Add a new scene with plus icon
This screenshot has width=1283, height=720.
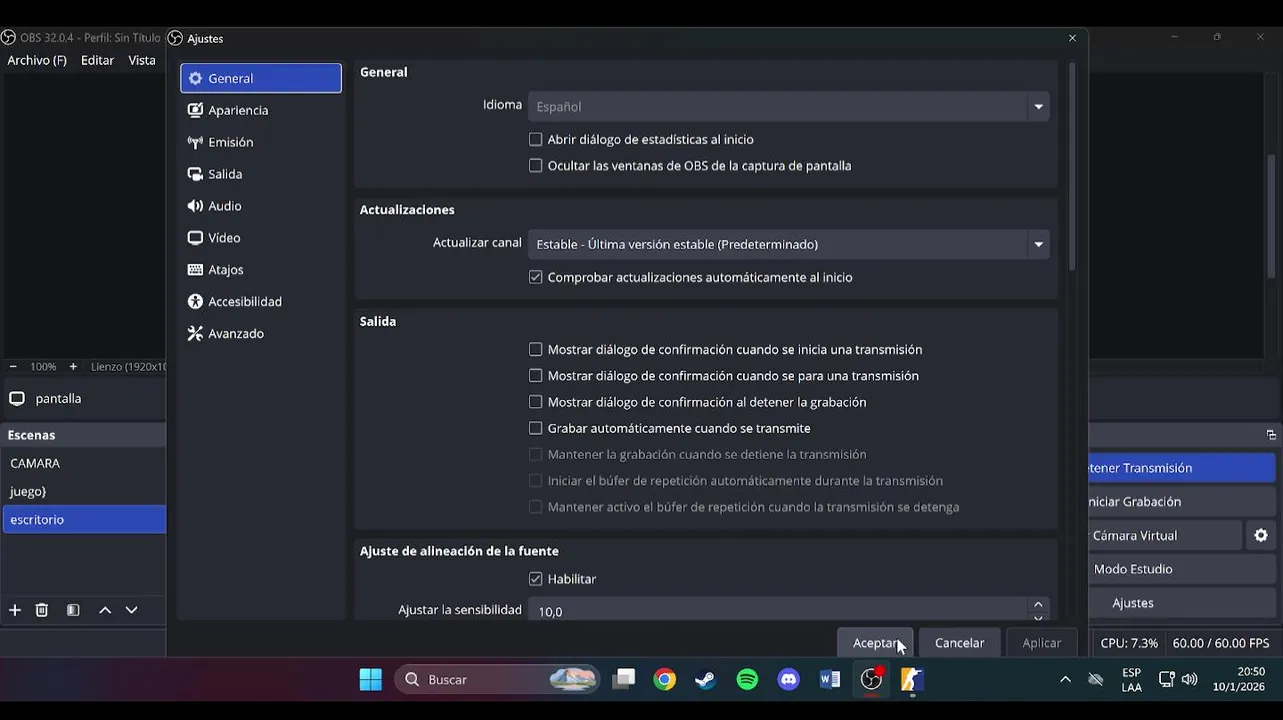(15, 610)
